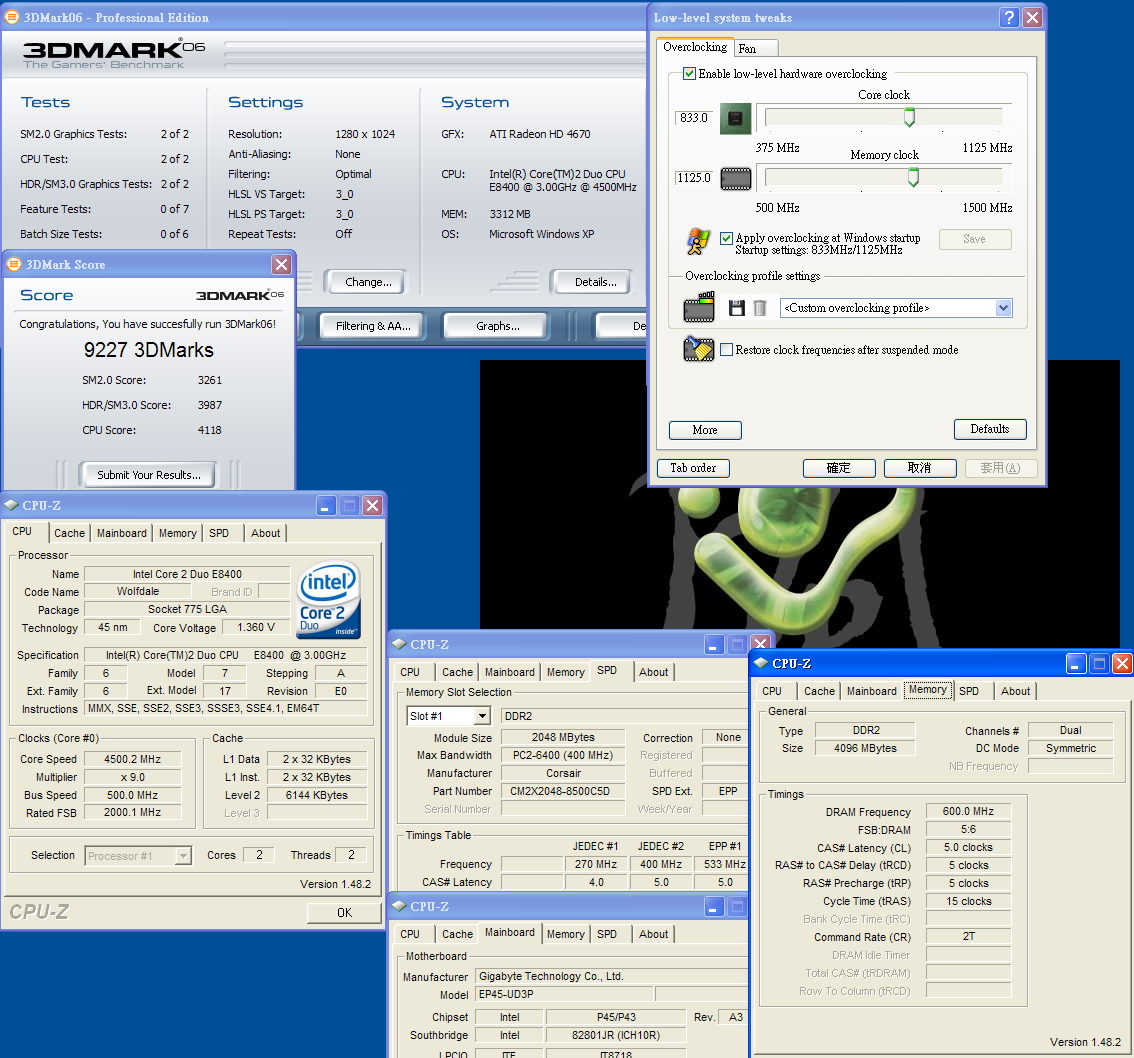Switch to the About tab in CPU-Z processor window
The width and height of the screenshot is (1134, 1058).
[265, 533]
